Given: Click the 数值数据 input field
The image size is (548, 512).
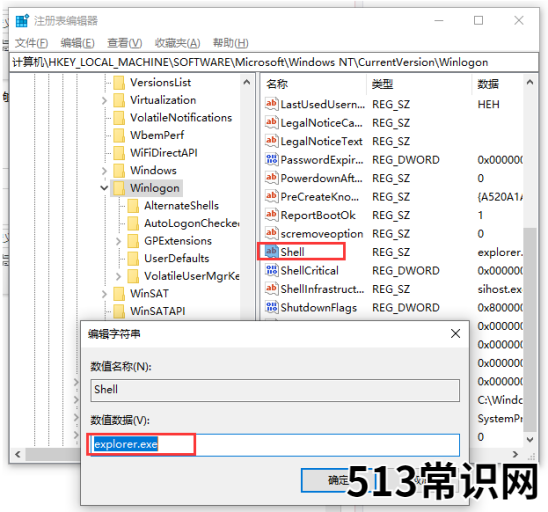Looking at the screenshot, I should pos(275,445).
